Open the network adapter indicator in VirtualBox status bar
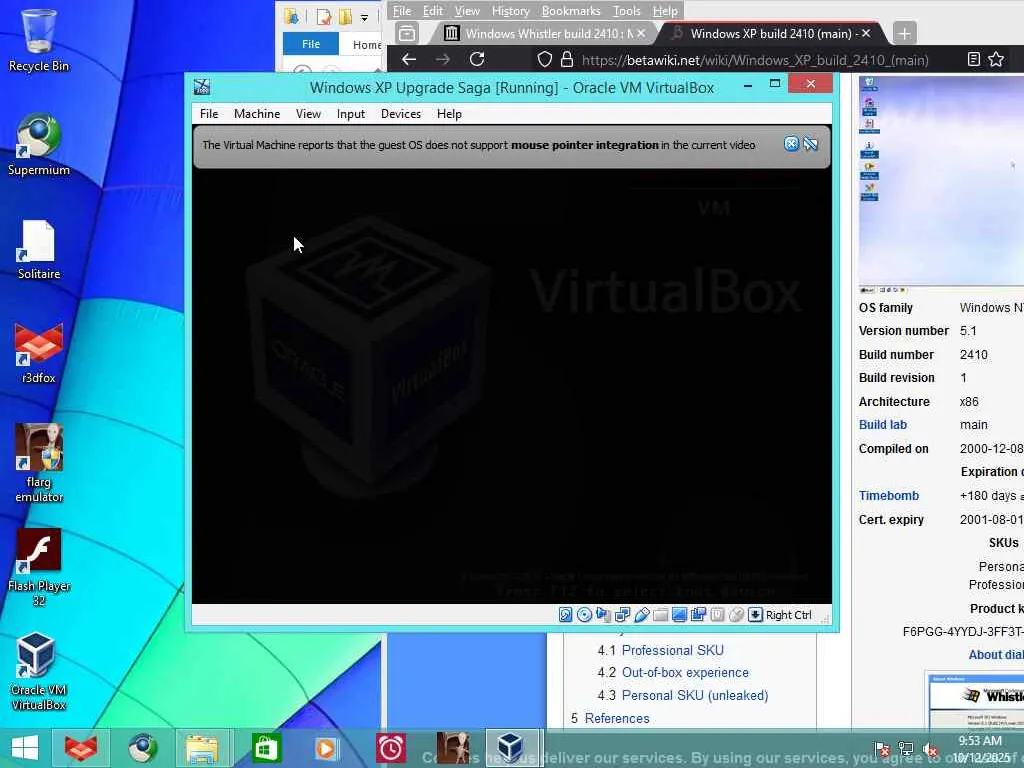The height and width of the screenshot is (768, 1024). [x=622, y=615]
